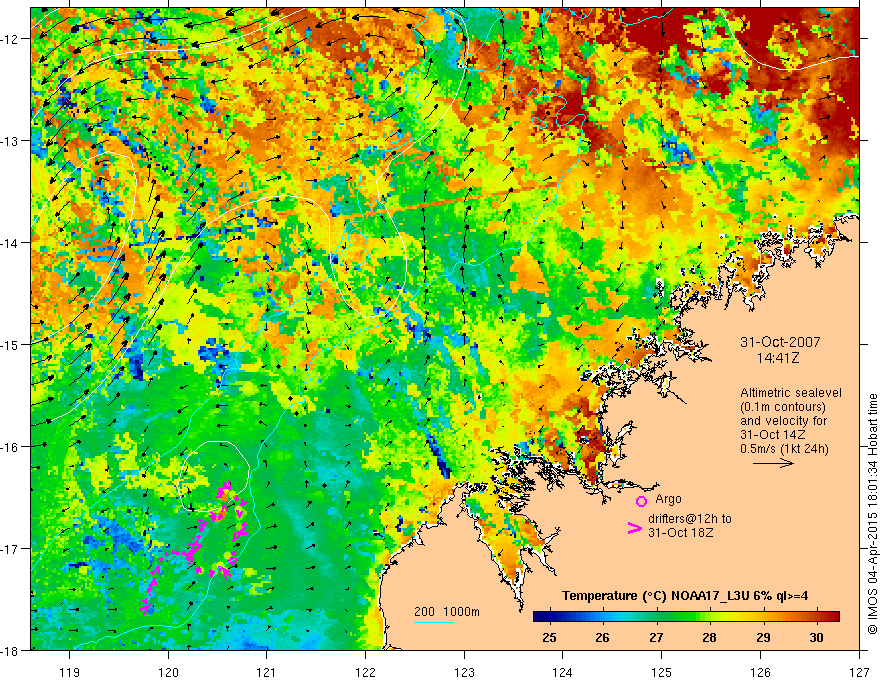The height and width of the screenshot is (680, 880).
Task: Click the longitude axis label '126'
Action: (x=760, y=672)
